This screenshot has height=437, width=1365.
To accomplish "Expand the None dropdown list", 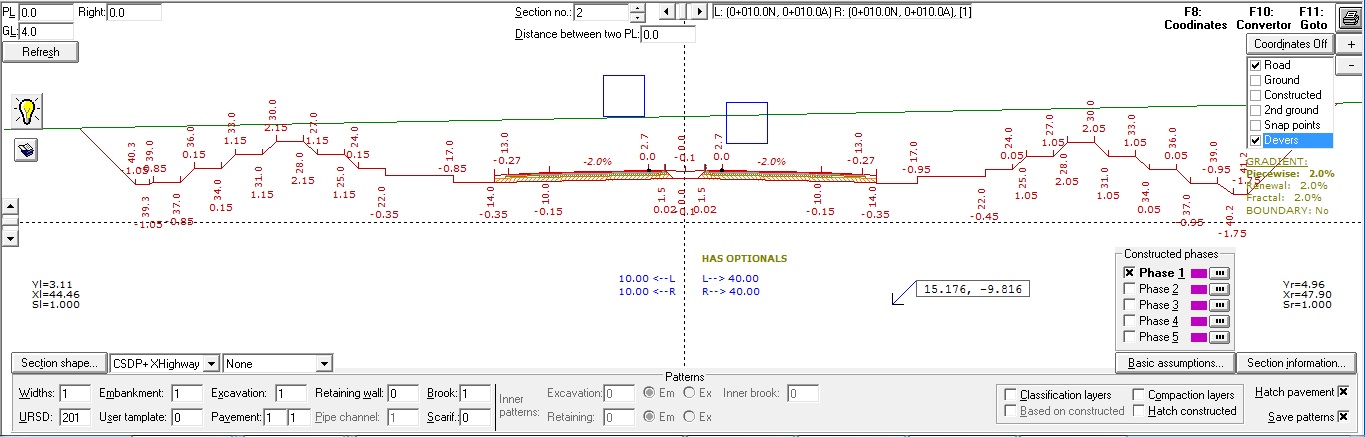I will tap(323, 363).
